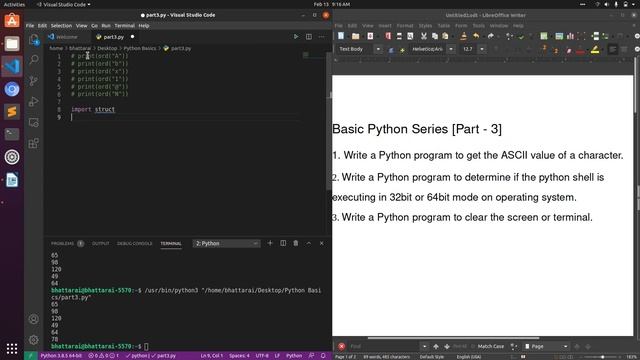Kill the terminal with trash icon
This screenshot has width=640, height=360.
pos(296,243)
